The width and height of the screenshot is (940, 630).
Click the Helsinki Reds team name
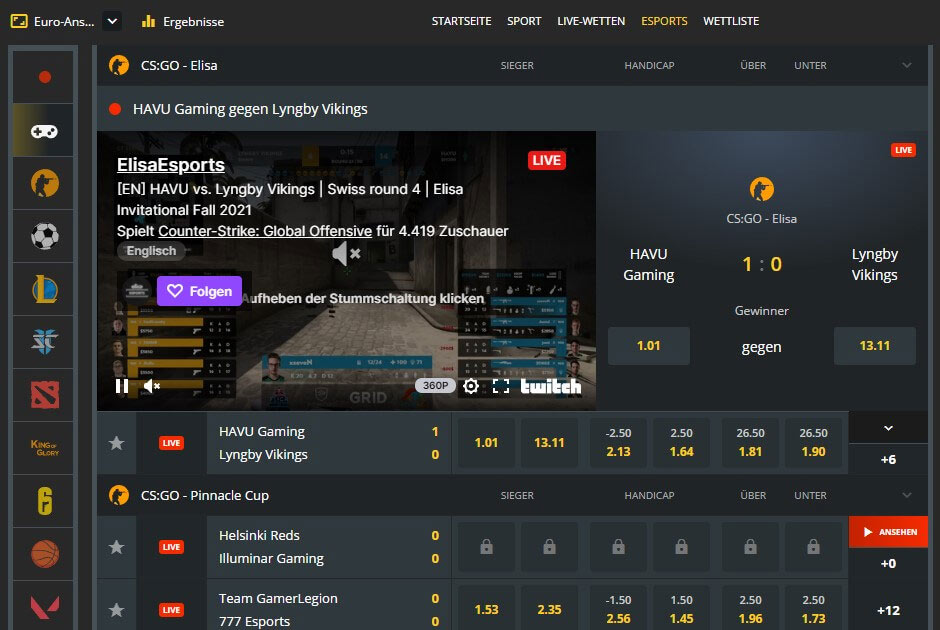tap(259, 535)
